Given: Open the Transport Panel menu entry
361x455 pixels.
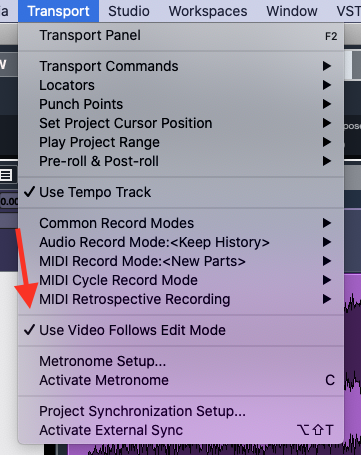Looking at the screenshot, I should click(x=181, y=36).
